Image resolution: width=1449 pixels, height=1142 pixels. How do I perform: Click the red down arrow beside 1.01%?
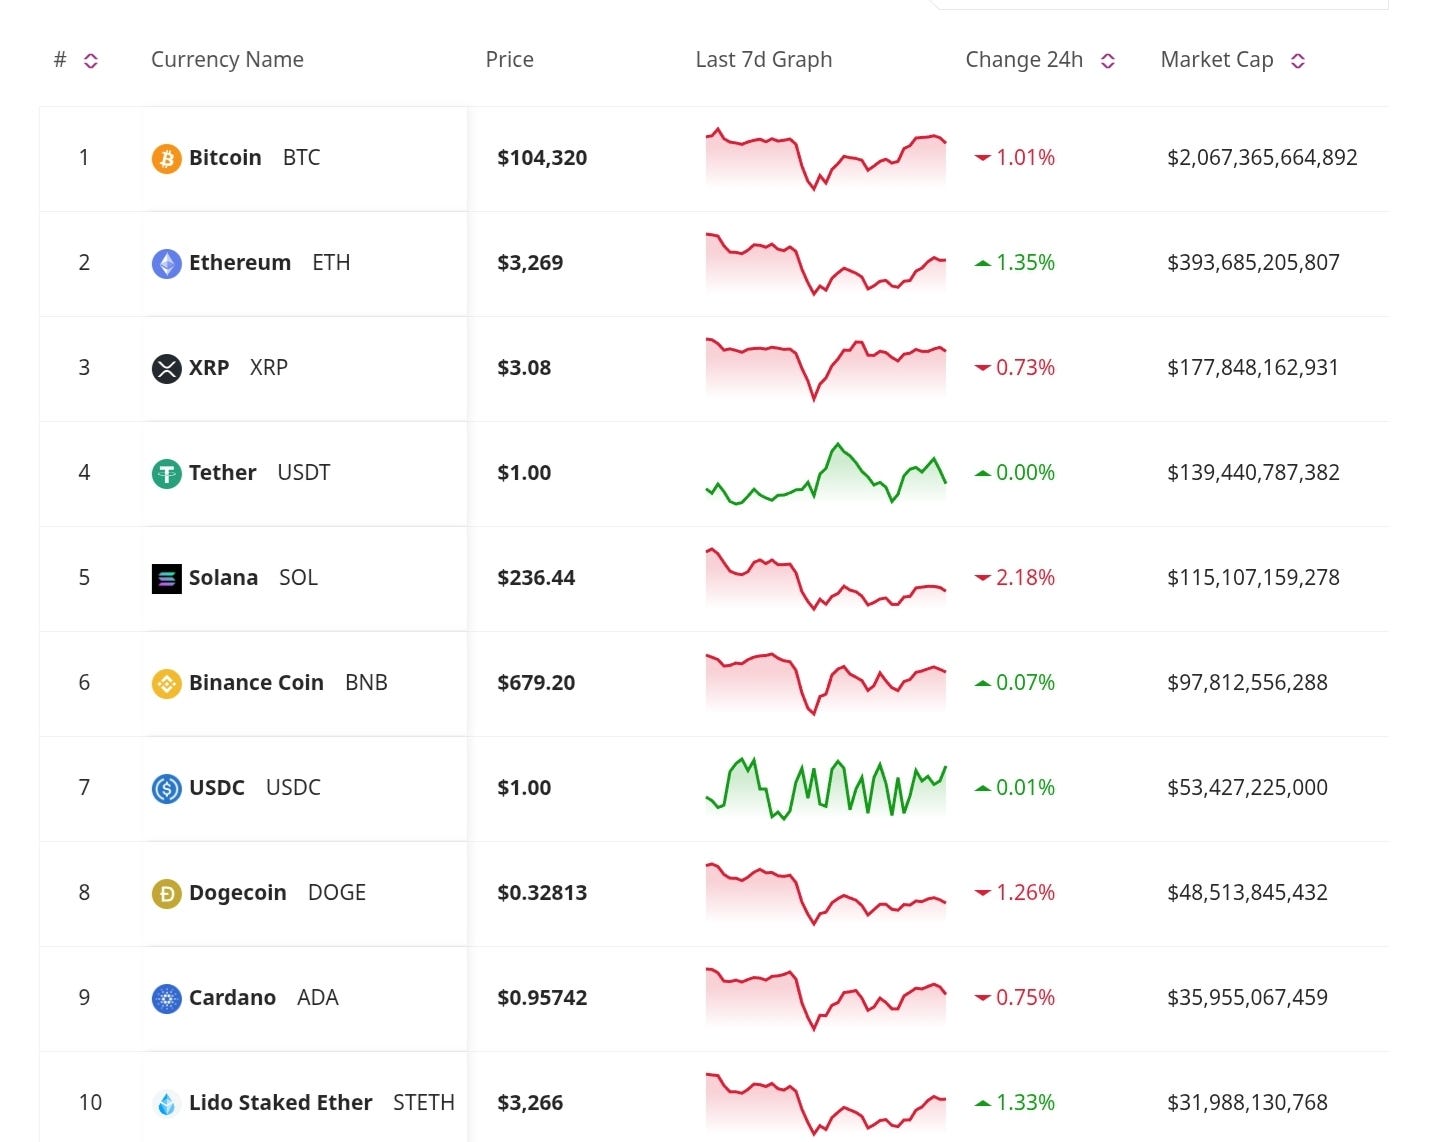click(x=983, y=158)
